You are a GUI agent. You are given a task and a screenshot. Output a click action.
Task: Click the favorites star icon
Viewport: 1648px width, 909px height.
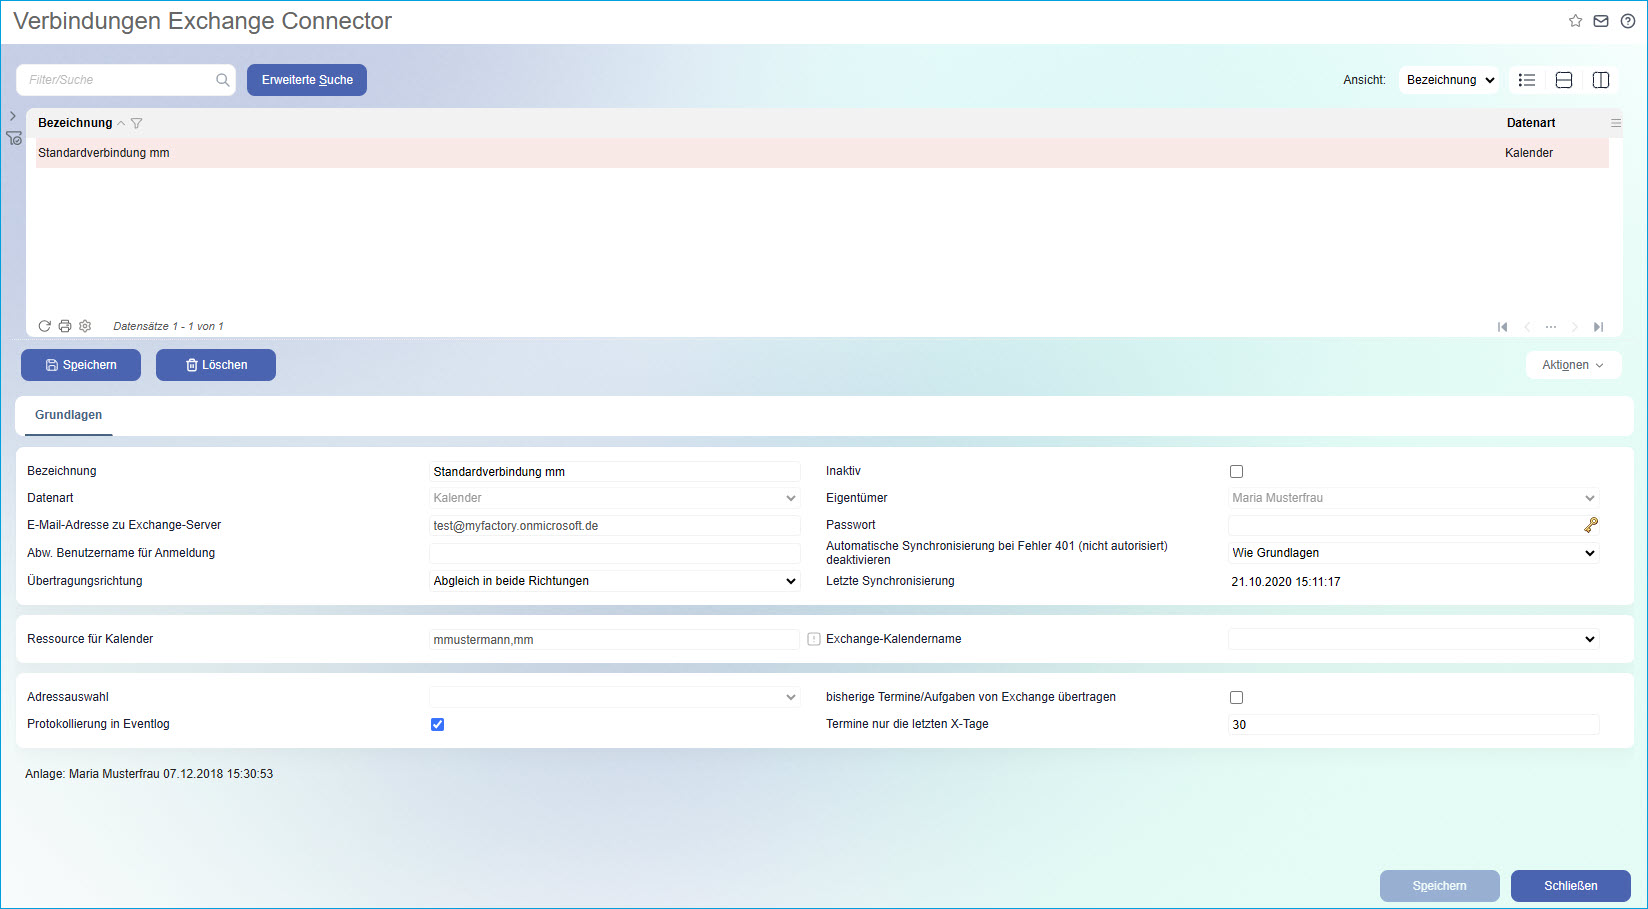pyautogui.click(x=1575, y=21)
